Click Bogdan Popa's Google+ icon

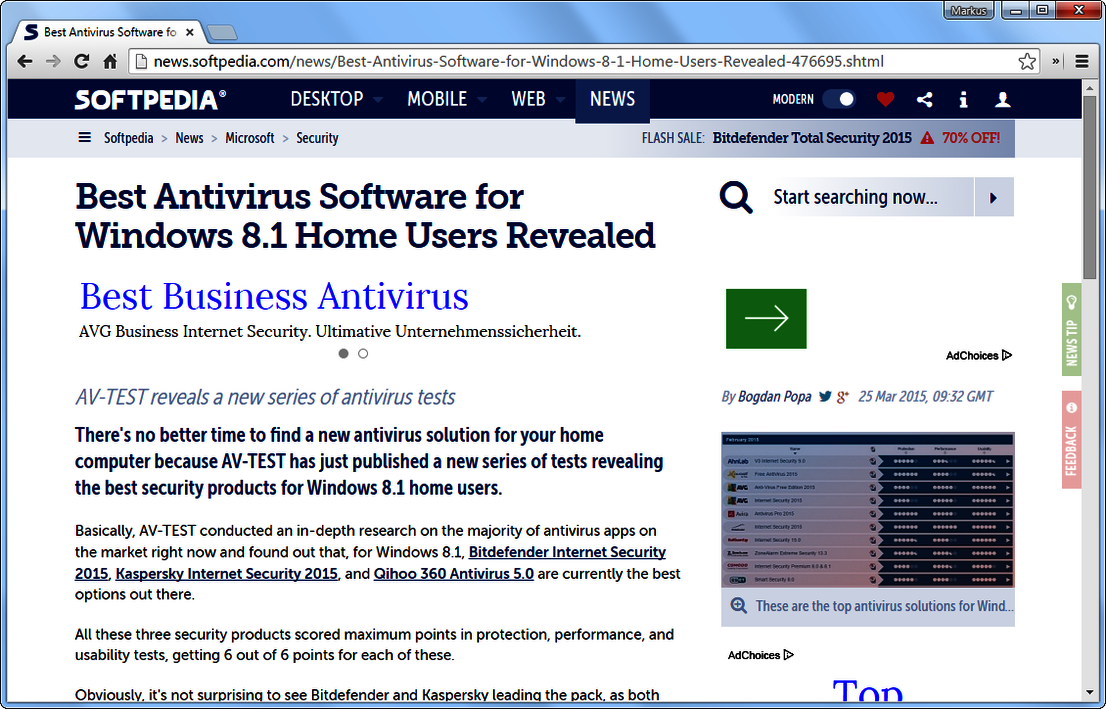tap(841, 396)
